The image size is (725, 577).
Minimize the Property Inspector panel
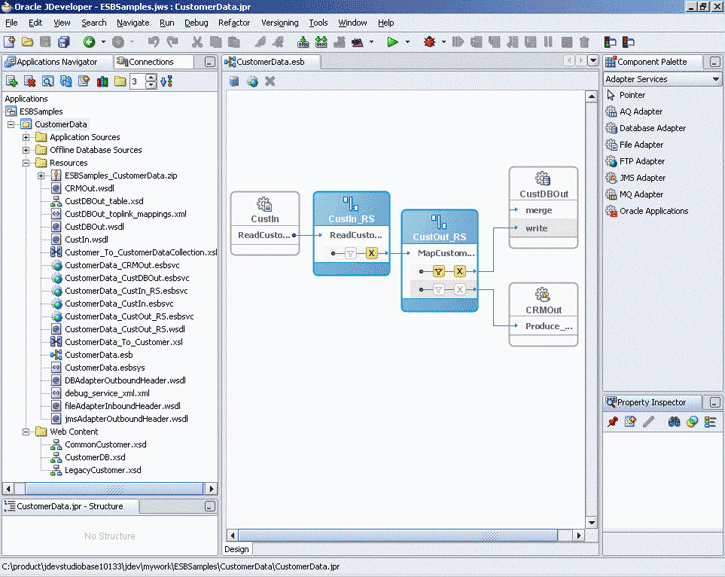(x=715, y=402)
